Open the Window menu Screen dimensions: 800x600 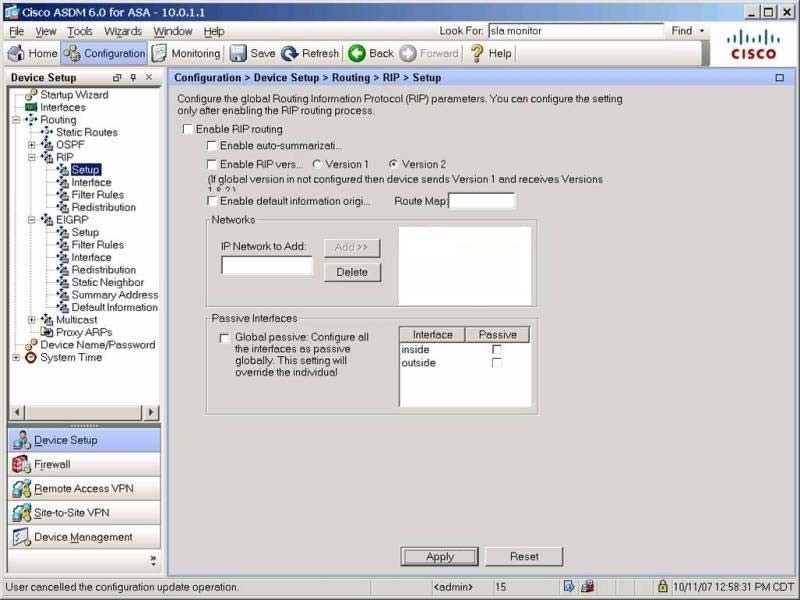(x=172, y=31)
